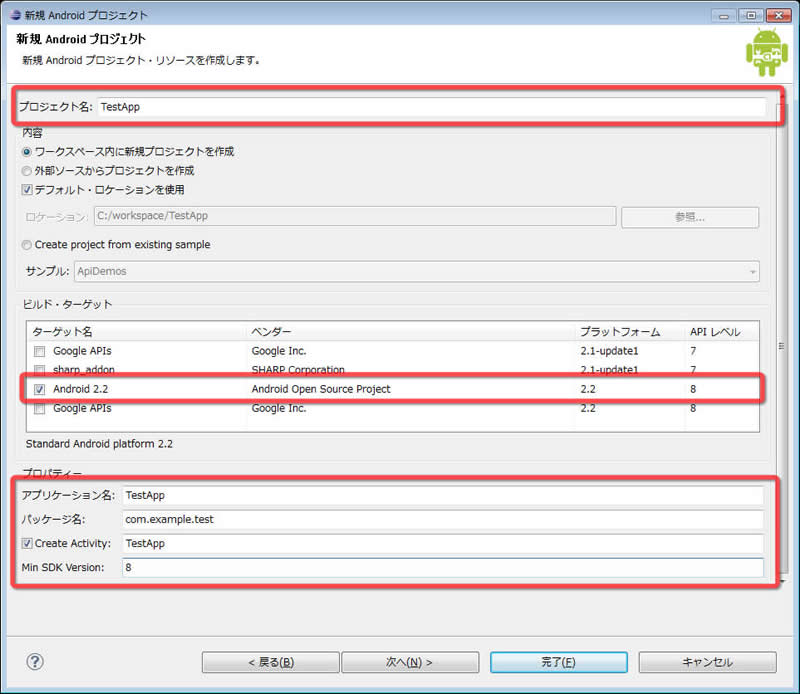
Task: Click the green Android robot logo
Action: 766,54
